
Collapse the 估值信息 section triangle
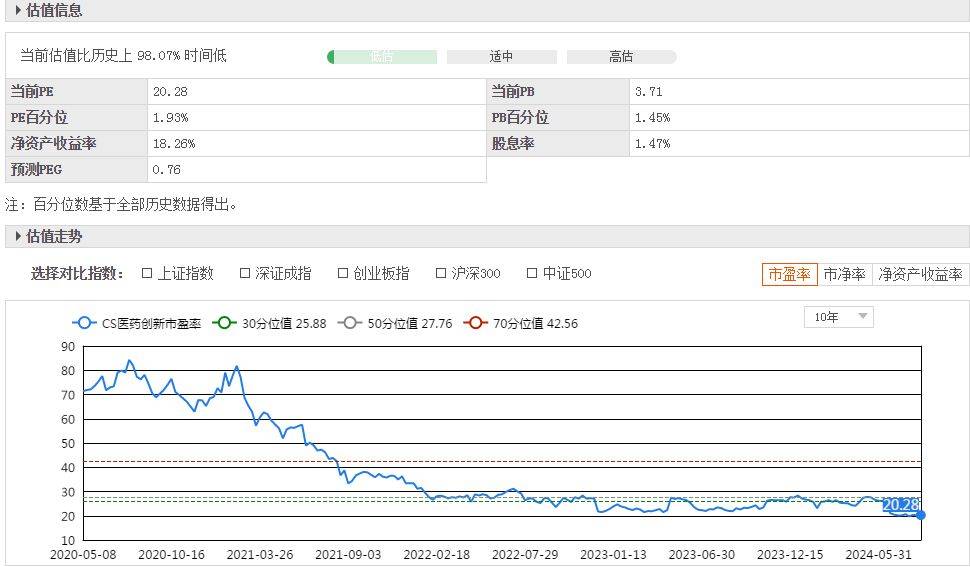click(x=19, y=11)
